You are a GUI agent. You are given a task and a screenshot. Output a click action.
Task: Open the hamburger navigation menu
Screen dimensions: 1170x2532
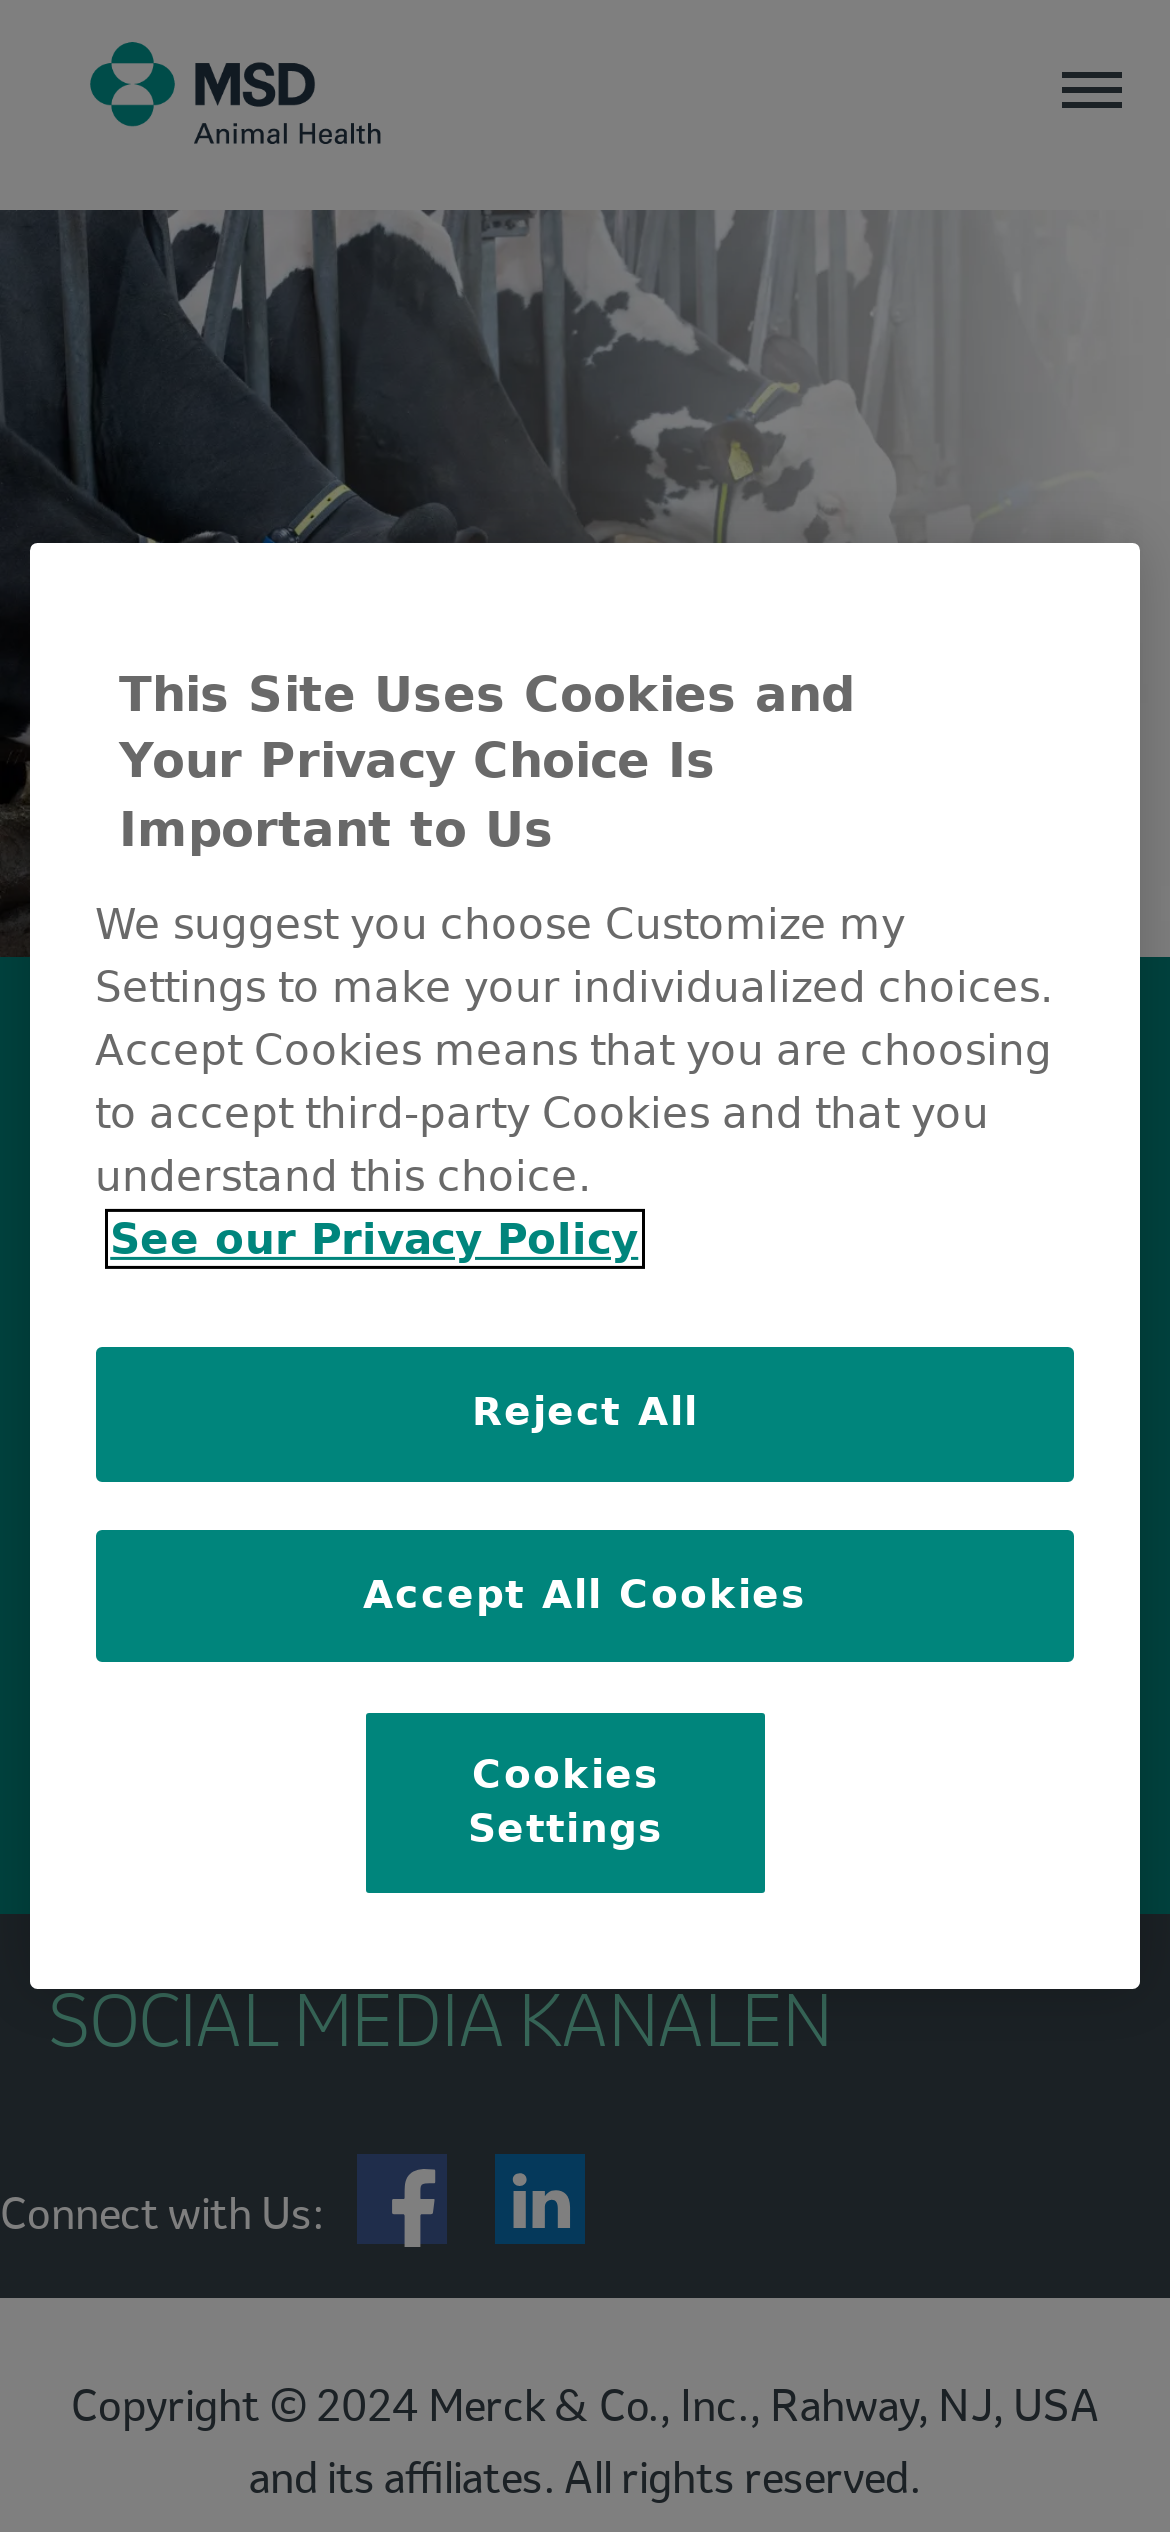pyautogui.click(x=1091, y=90)
